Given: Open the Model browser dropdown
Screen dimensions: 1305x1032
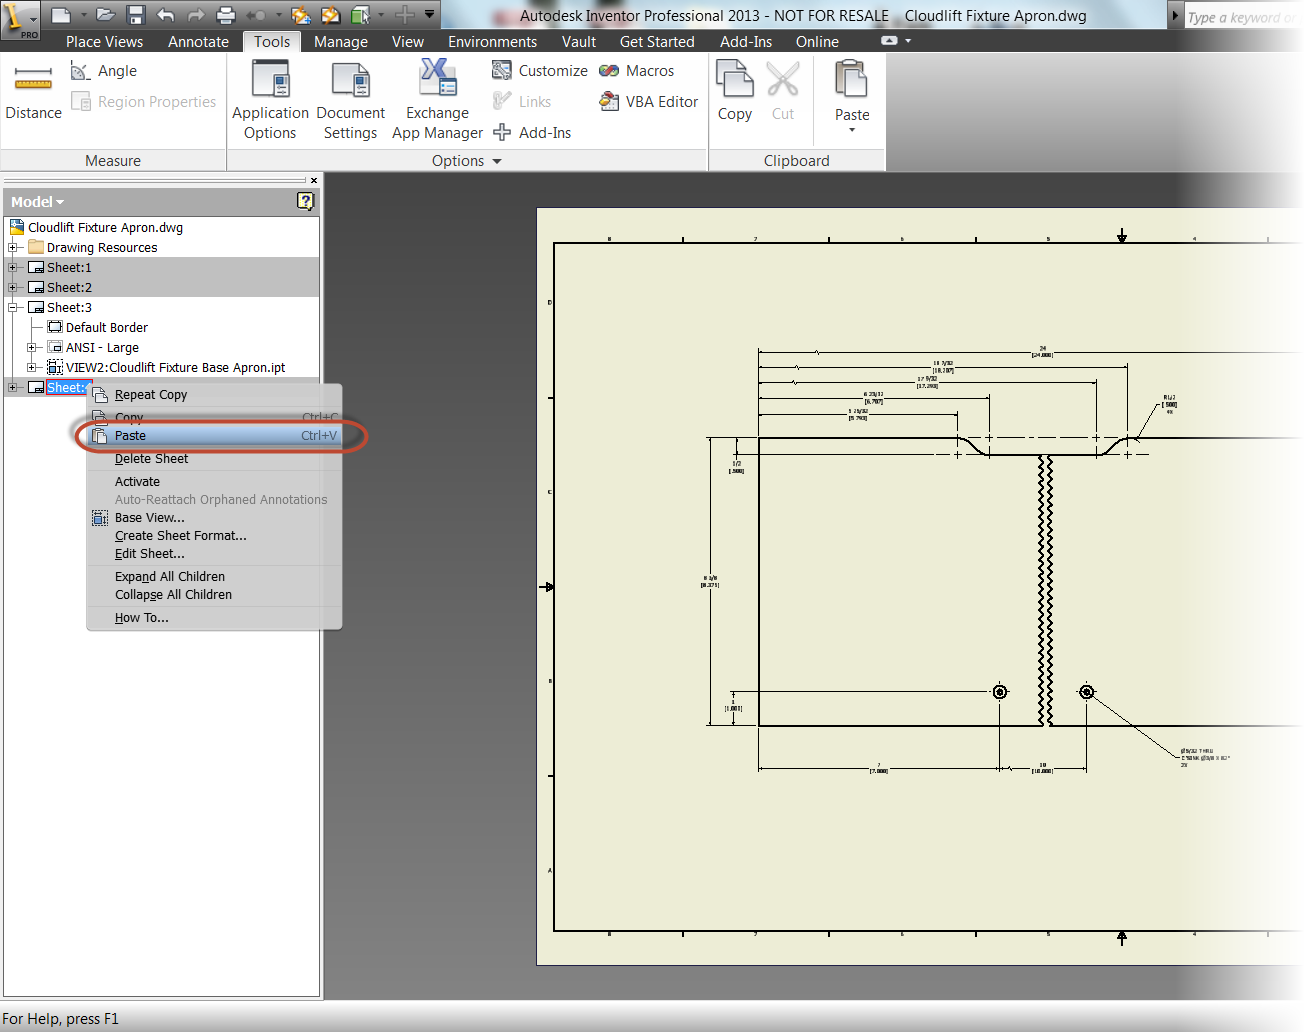Looking at the screenshot, I should (38, 202).
